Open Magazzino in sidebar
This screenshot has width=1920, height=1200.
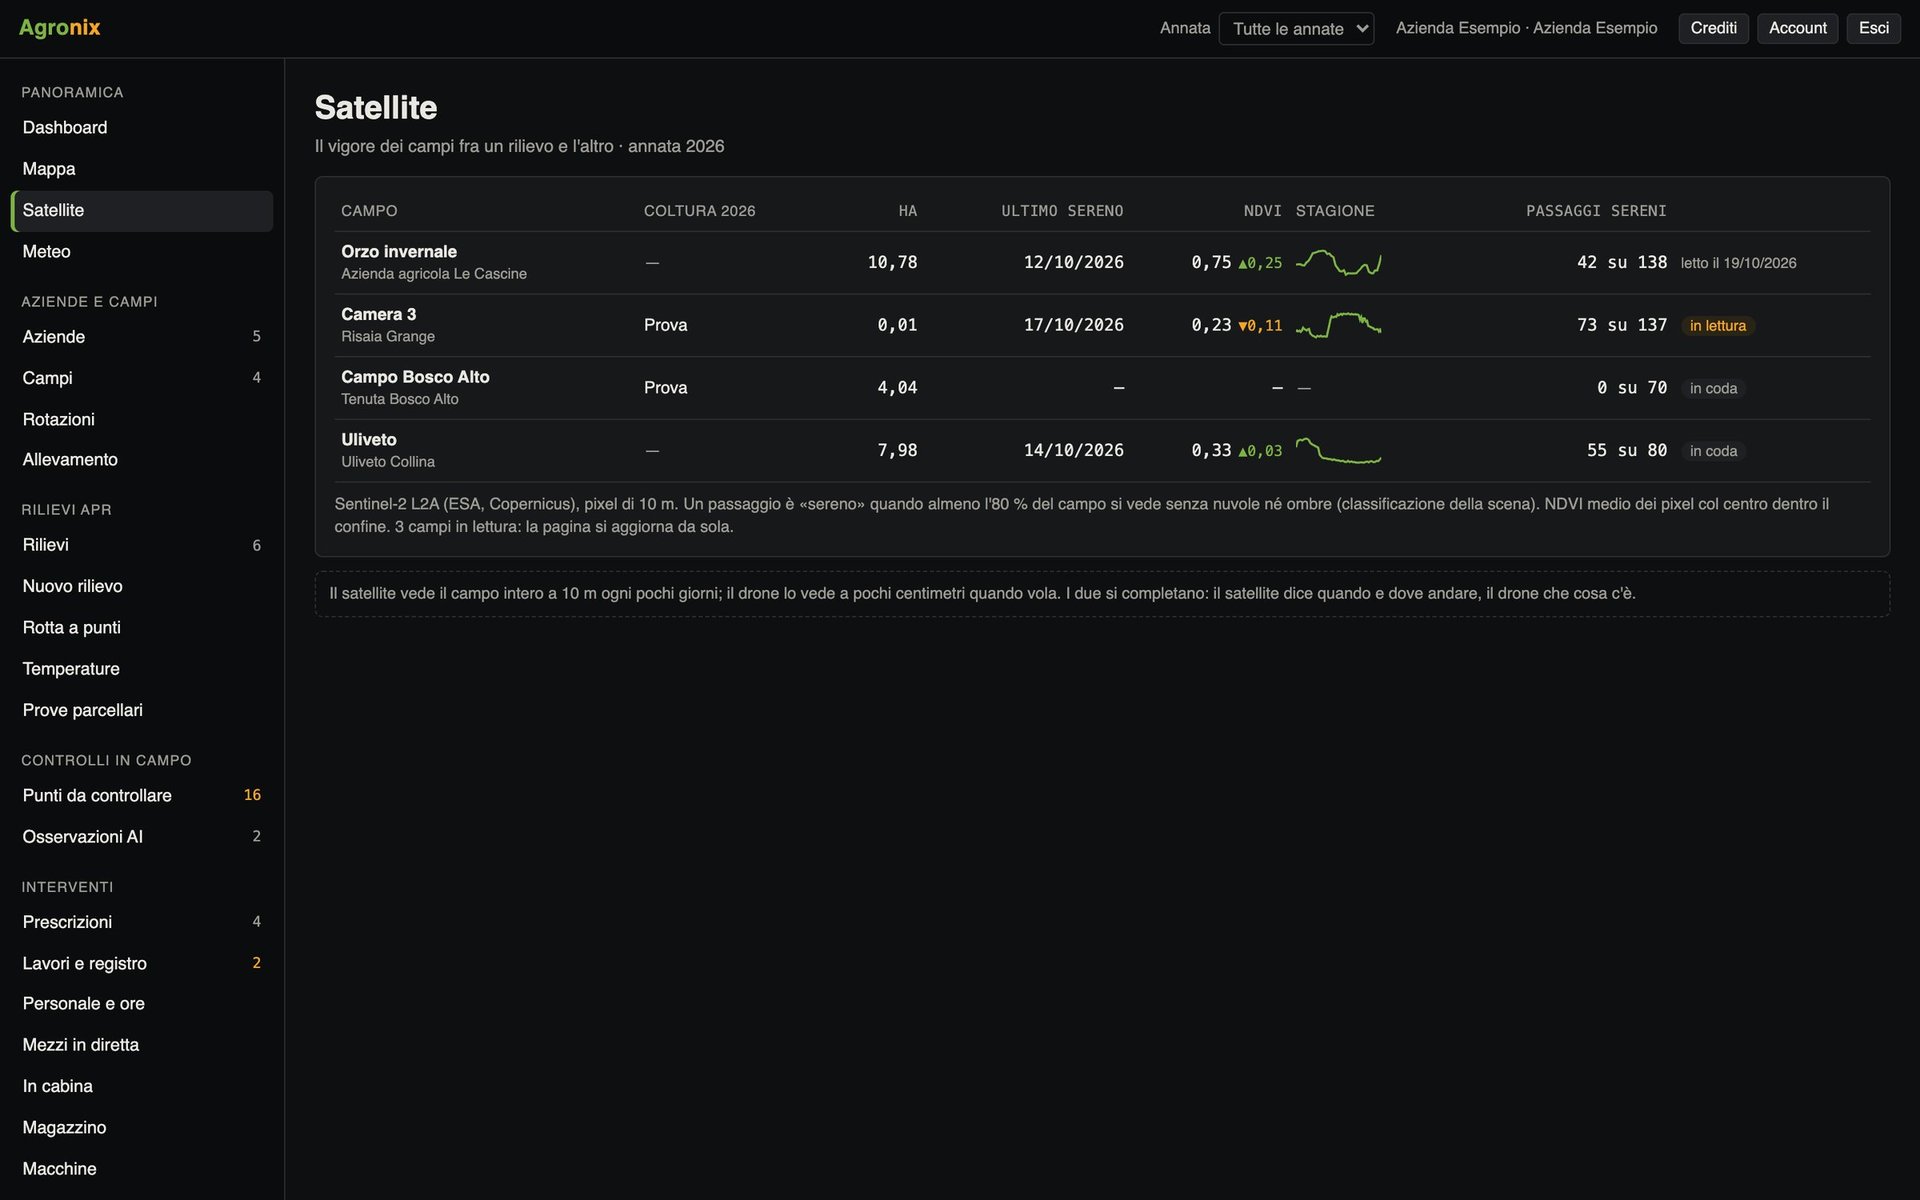tap(141, 1128)
